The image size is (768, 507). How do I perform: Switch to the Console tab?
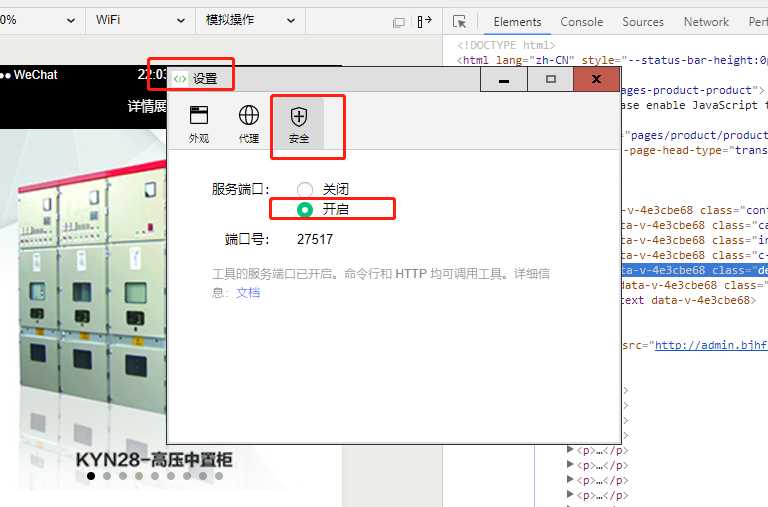(581, 22)
